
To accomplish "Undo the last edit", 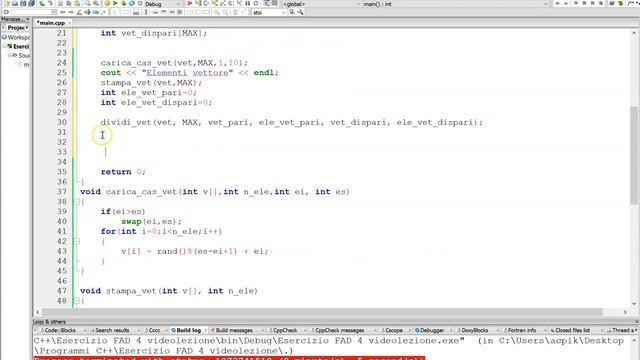I will (42, 3).
